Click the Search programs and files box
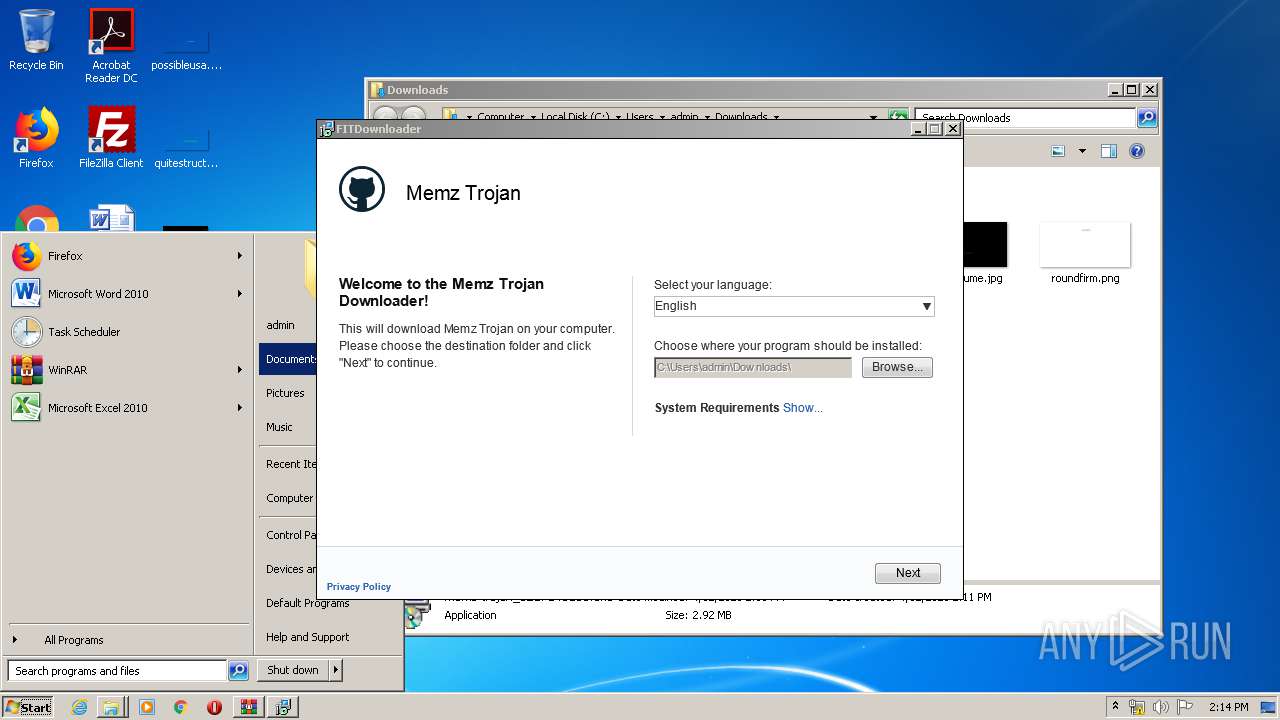The image size is (1280, 720). (x=117, y=671)
